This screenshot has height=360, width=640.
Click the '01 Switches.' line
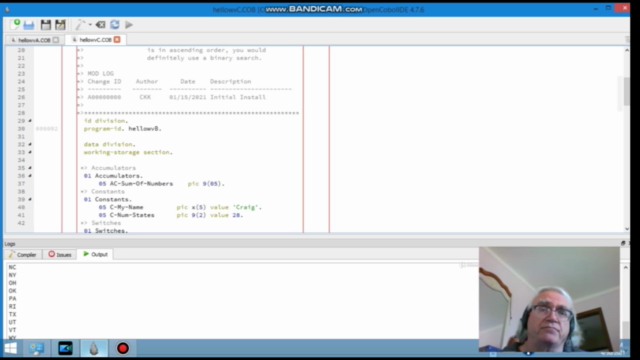(x=106, y=231)
